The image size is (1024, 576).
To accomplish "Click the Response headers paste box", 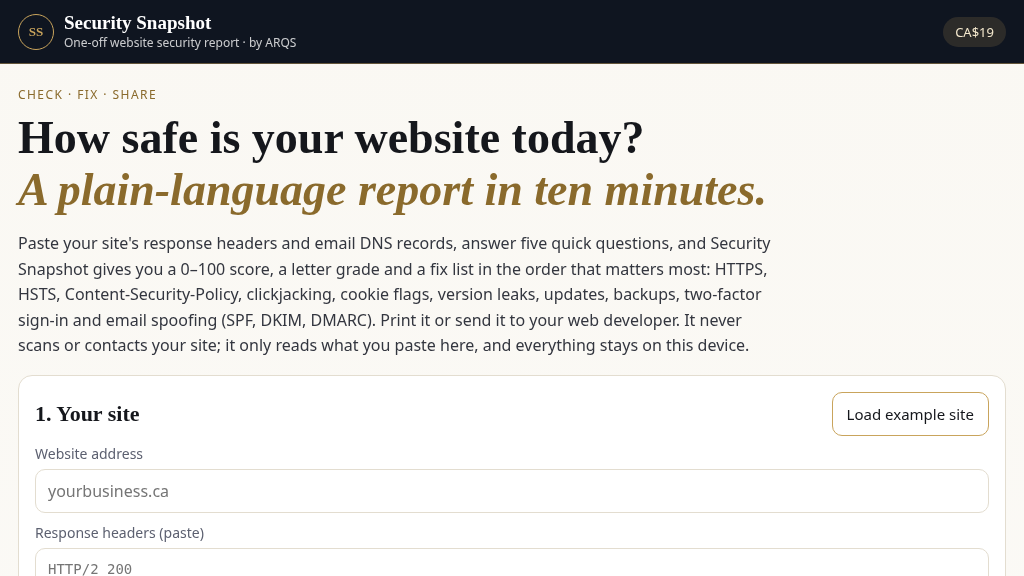I will coord(511,562).
